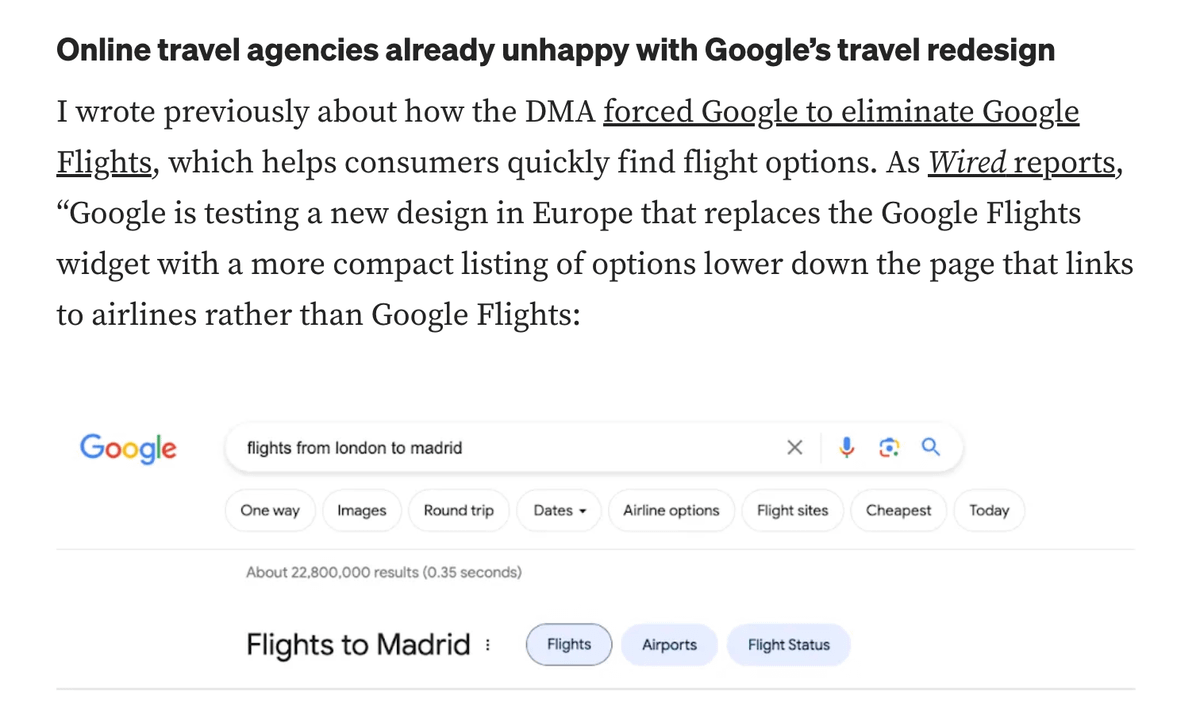Image resolution: width=1200 pixels, height=702 pixels.
Task: Choose the Flight sites filter
Action: click(793, 510)
